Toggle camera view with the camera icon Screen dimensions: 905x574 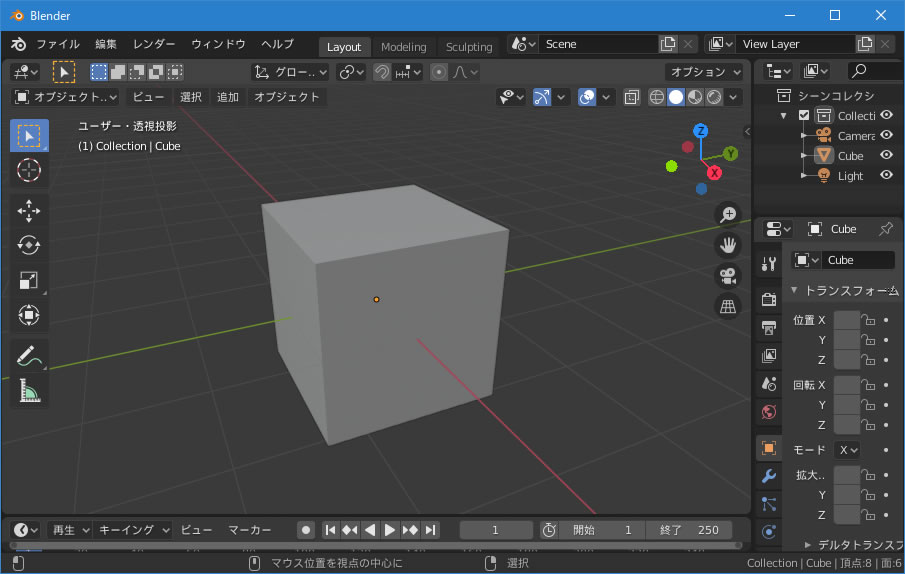click(729, 275)
